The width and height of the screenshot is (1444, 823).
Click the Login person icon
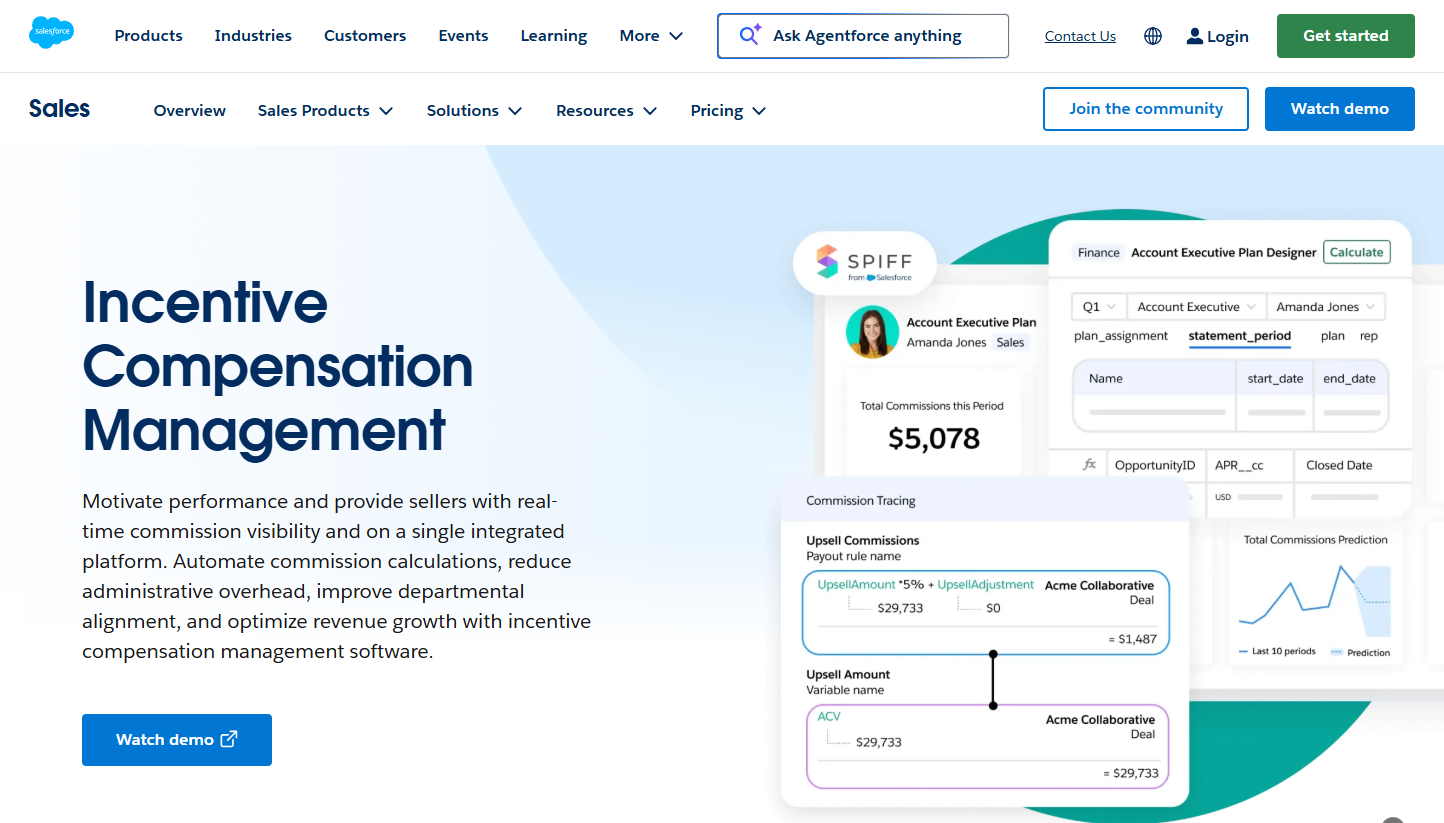point(1194,36)
